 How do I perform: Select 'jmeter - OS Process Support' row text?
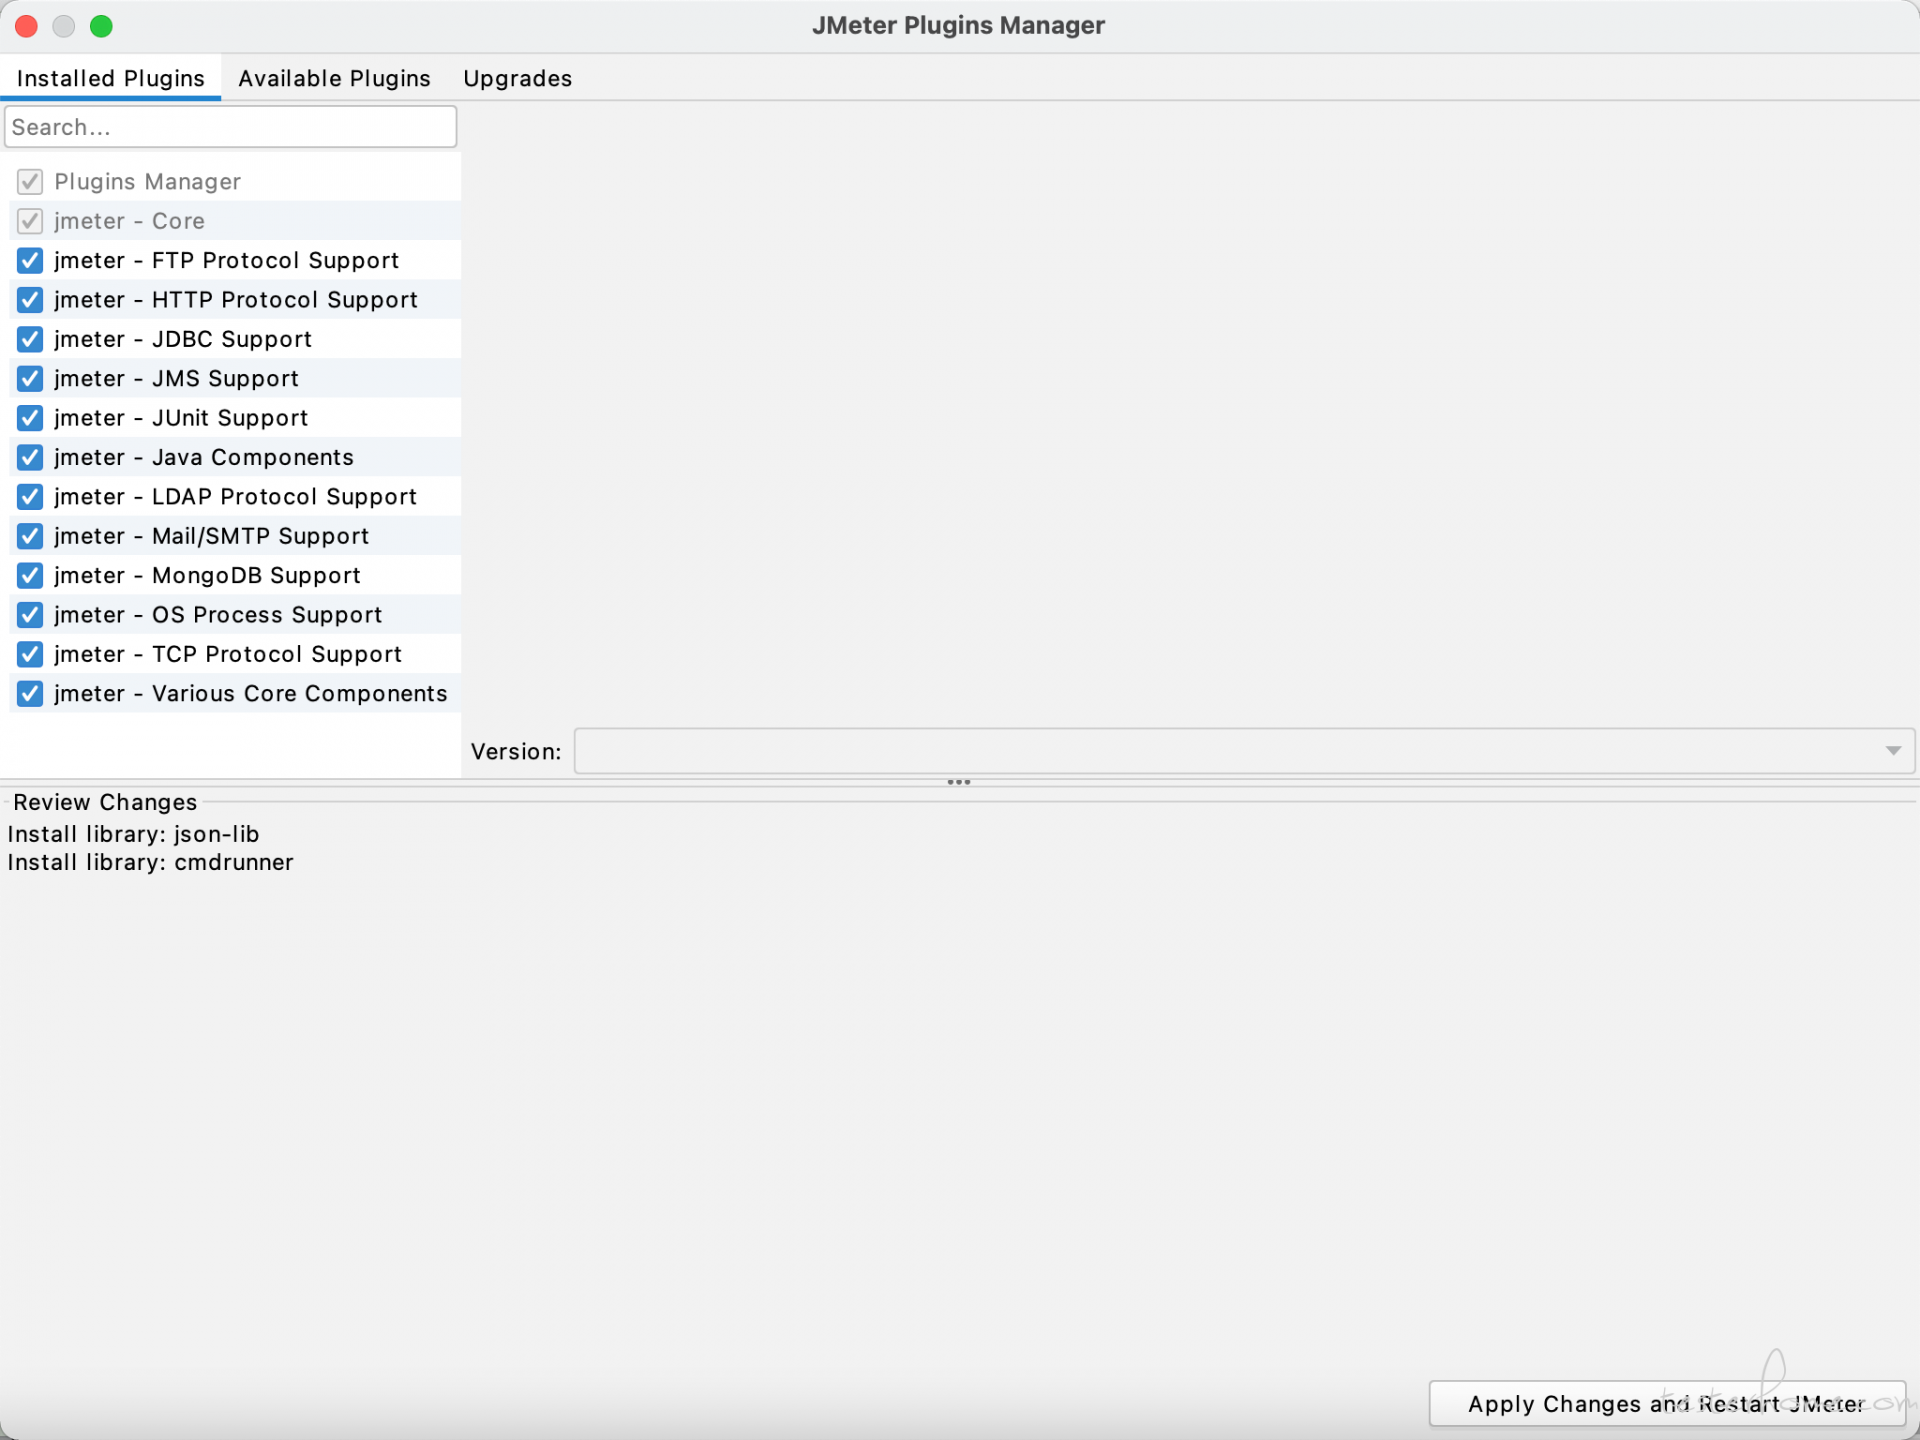218,615
